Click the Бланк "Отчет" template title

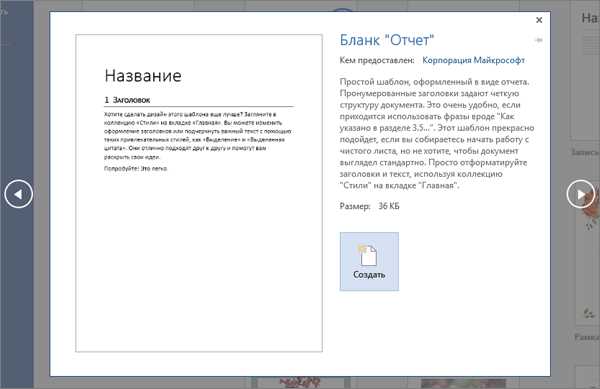(387, 40)
